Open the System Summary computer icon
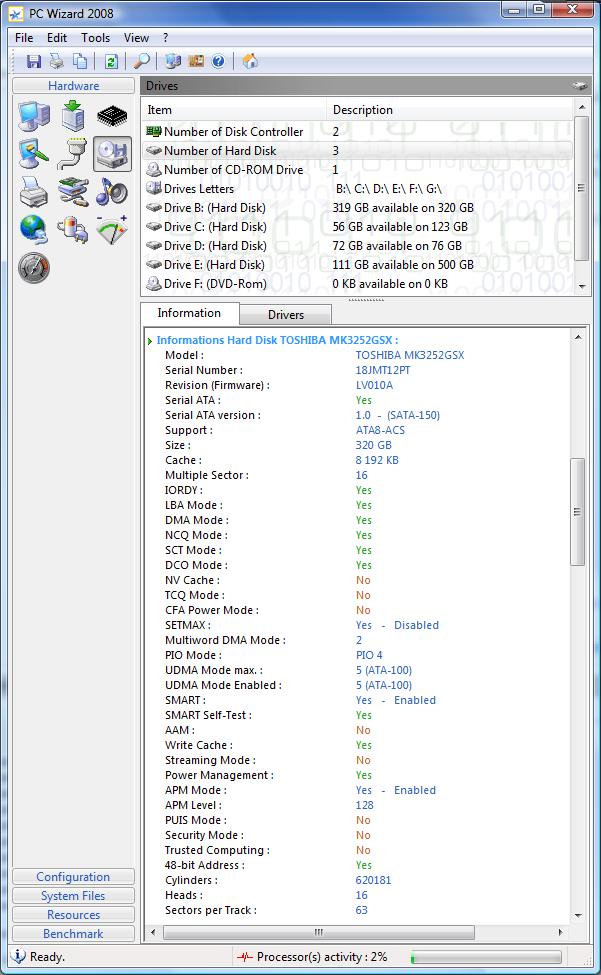 click(x=34, y=116)
